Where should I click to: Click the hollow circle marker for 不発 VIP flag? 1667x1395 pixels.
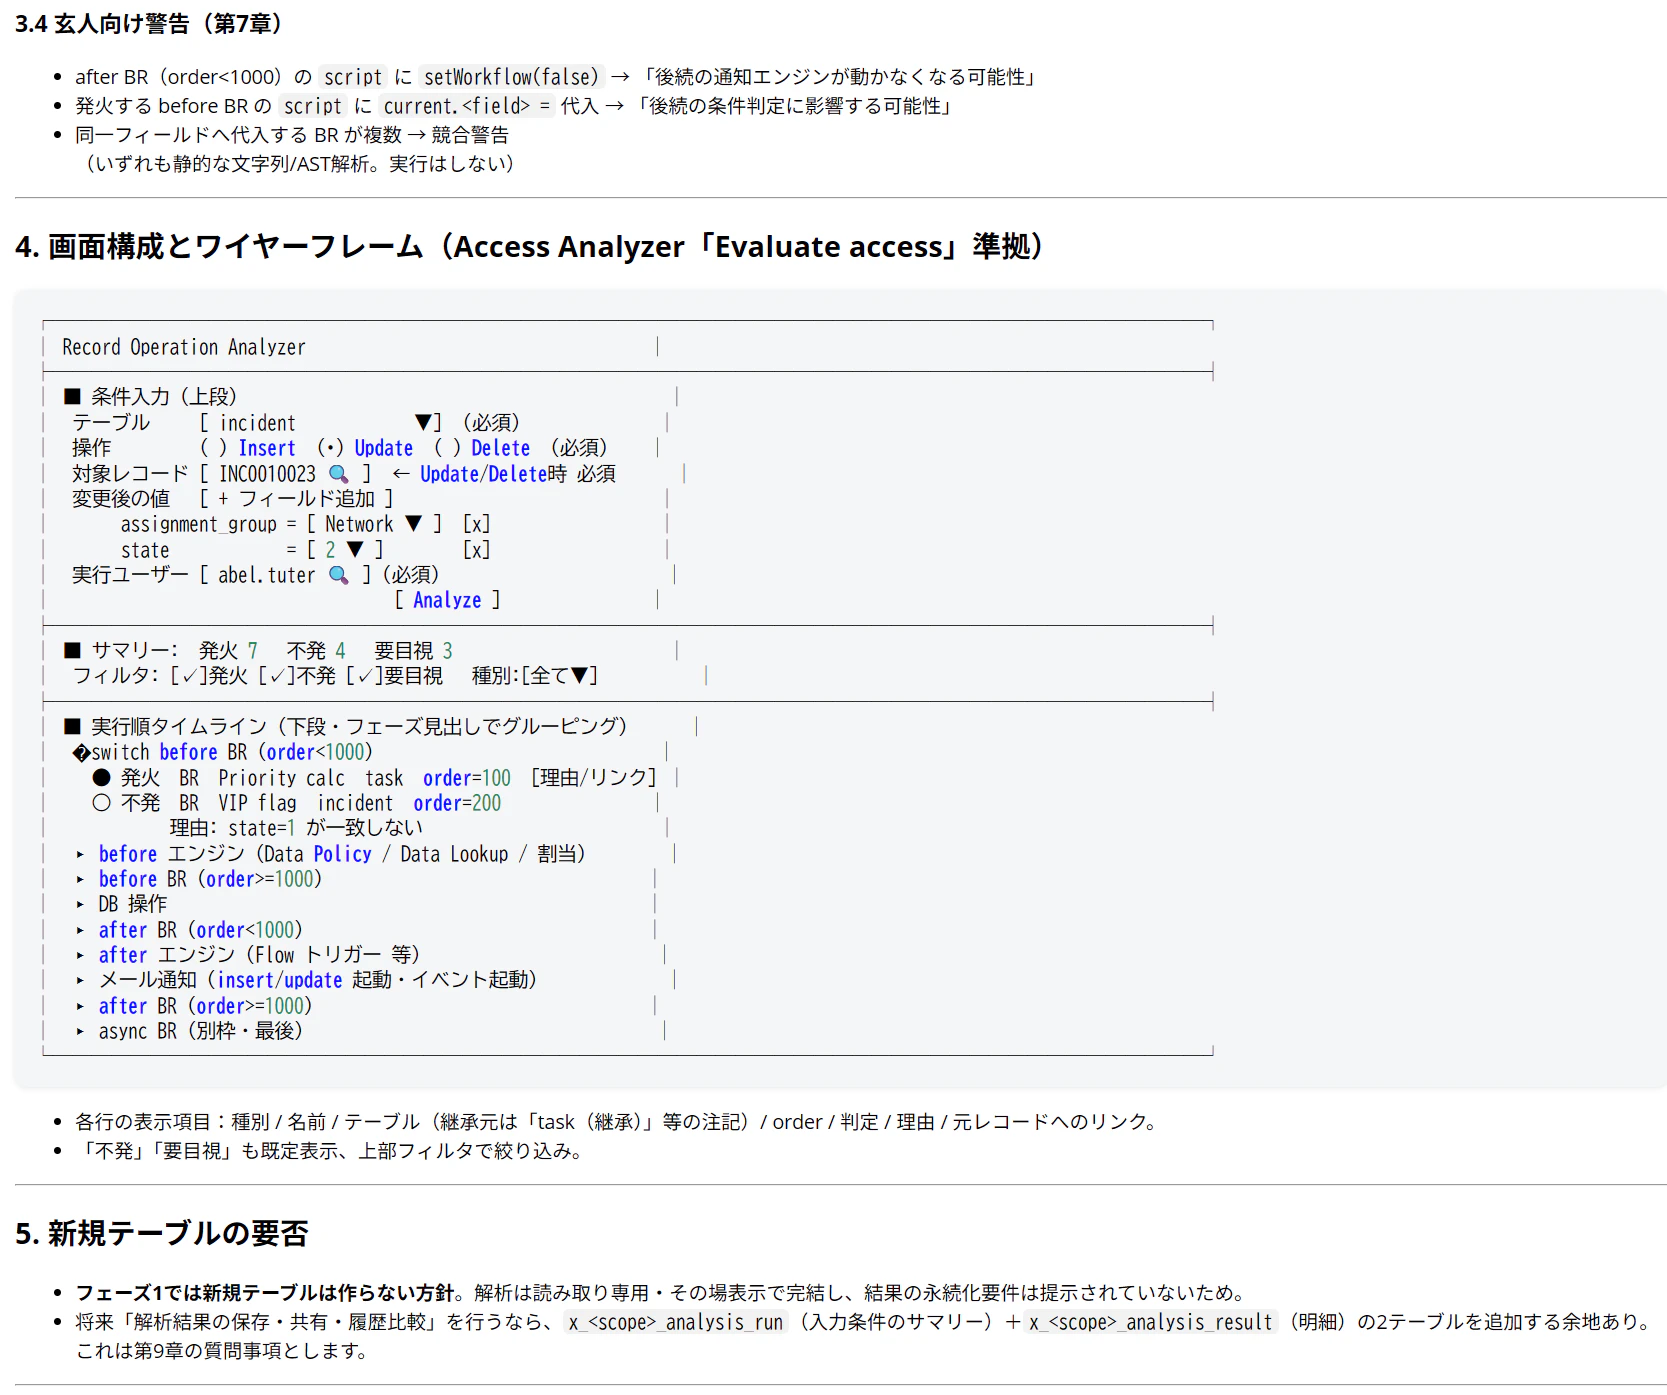[101, 803]
